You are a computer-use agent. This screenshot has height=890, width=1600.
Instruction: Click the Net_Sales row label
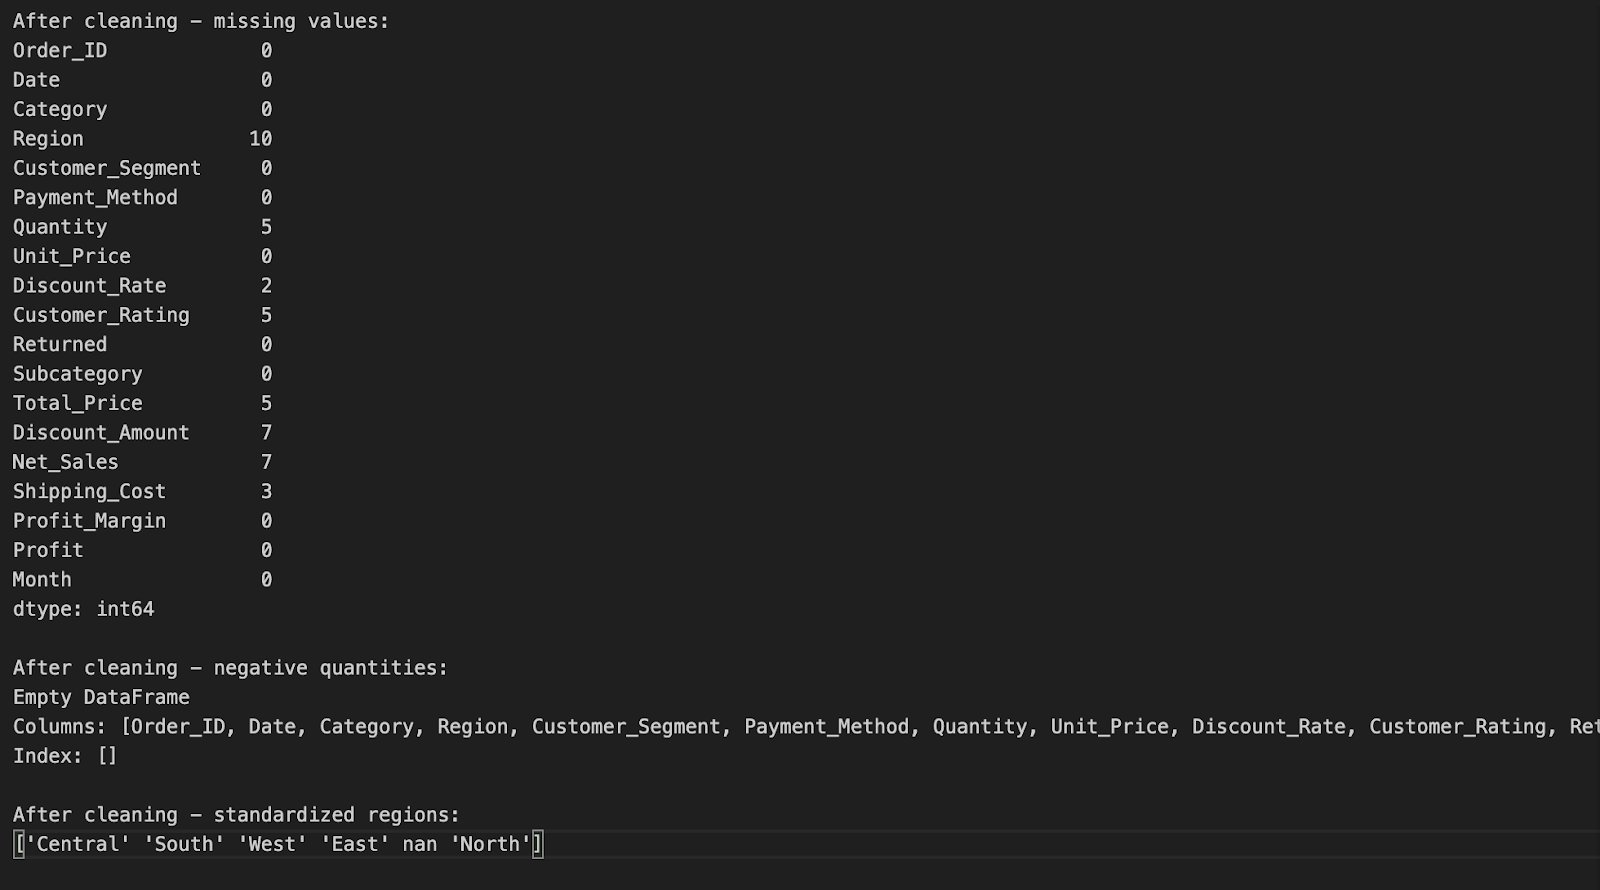coord(66,462)
